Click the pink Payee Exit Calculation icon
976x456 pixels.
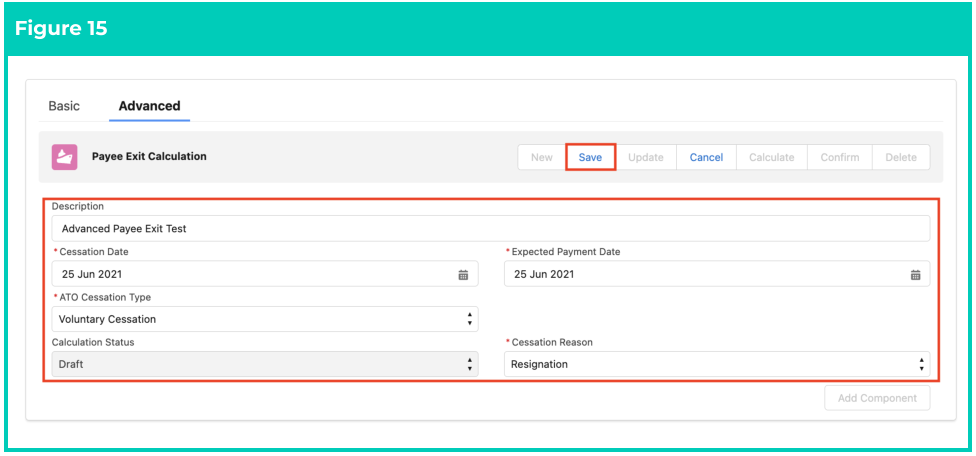coord(64,157)
